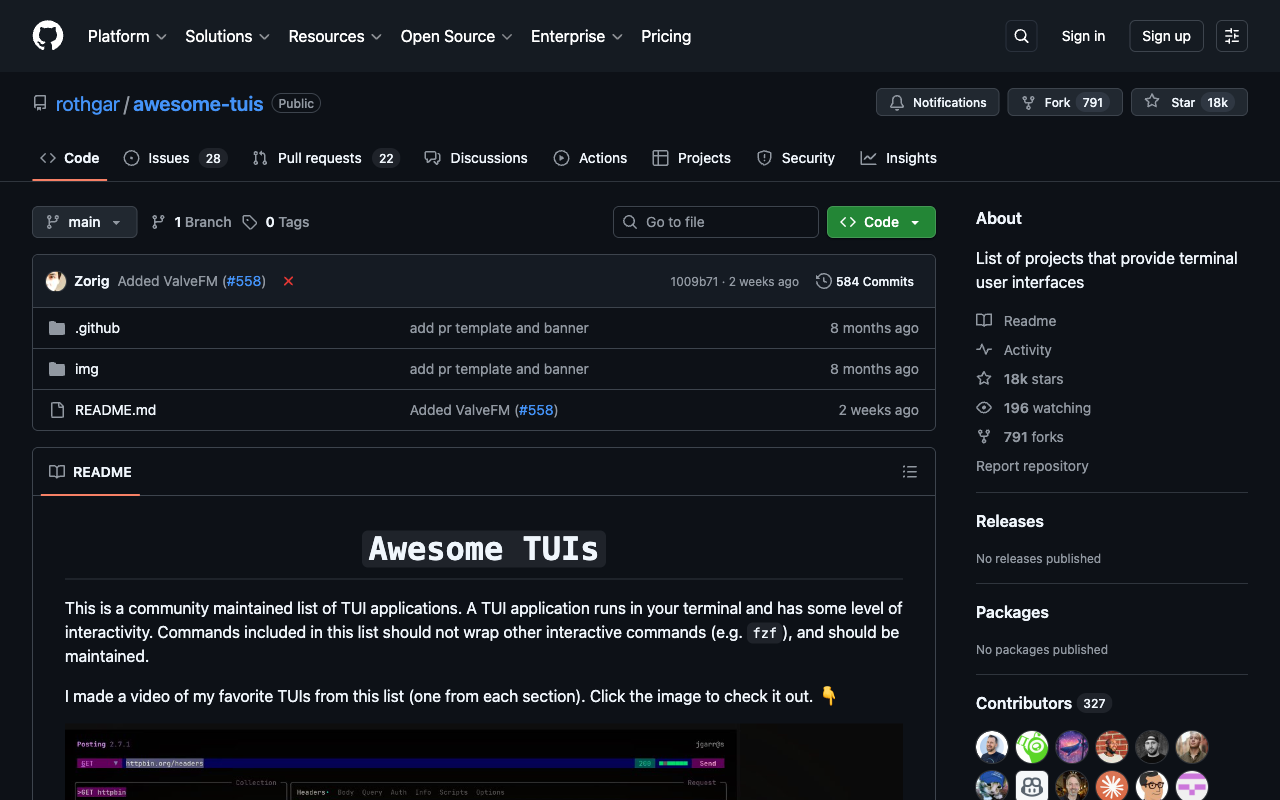Open Zorig's avatar on latest commit
The image size is (1280, 800).
56,281
